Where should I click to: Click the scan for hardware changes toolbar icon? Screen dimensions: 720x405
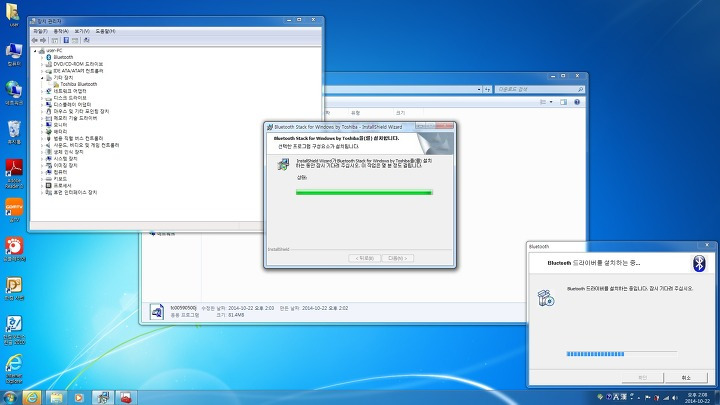86,40
